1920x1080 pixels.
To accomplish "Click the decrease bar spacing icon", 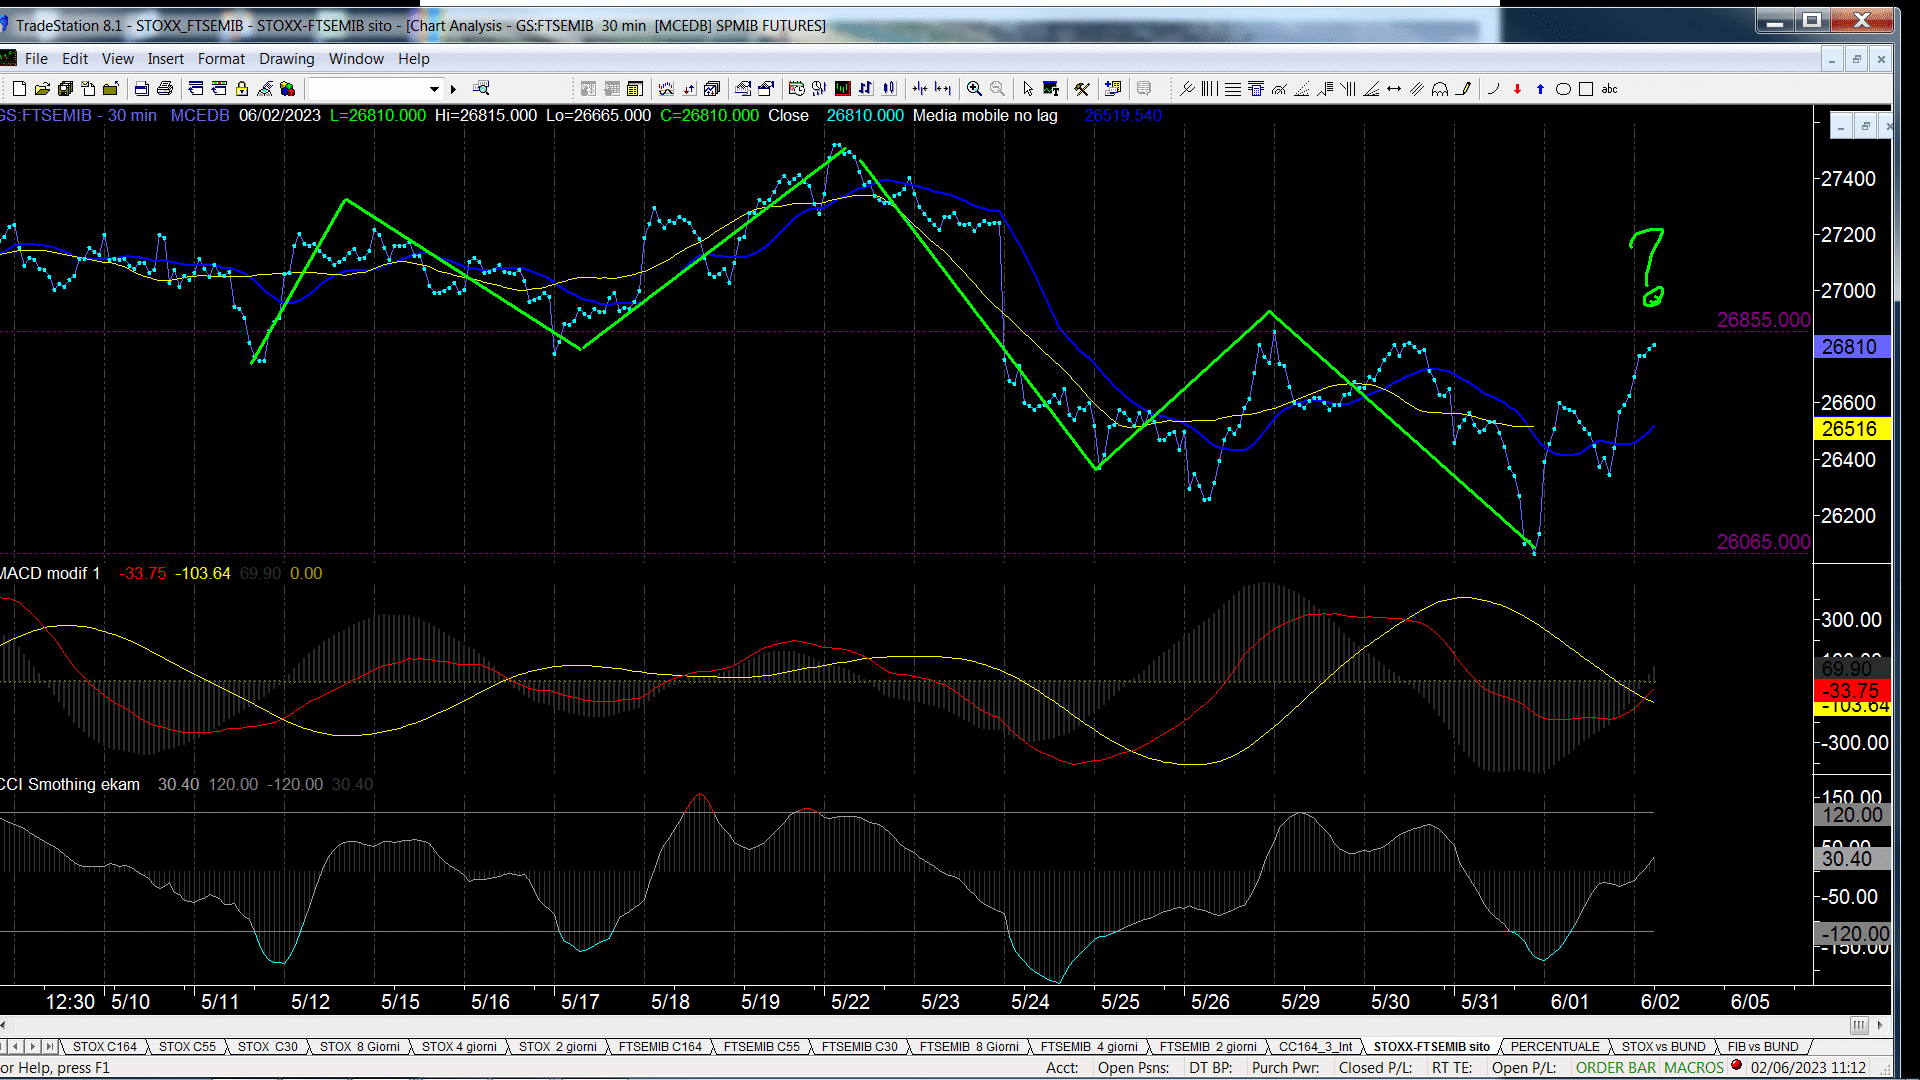I will [x=920, y=89].
